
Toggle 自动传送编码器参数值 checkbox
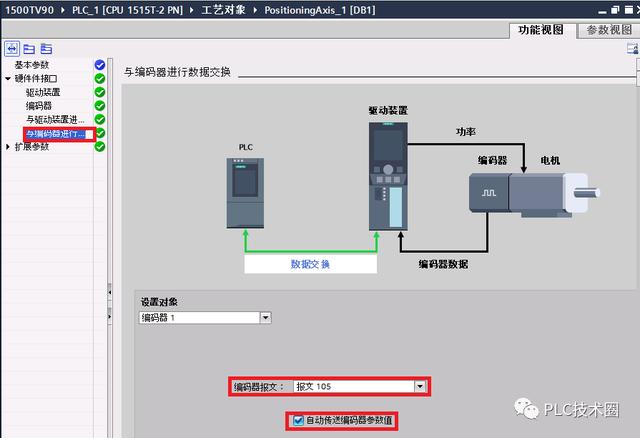(298, 421)
